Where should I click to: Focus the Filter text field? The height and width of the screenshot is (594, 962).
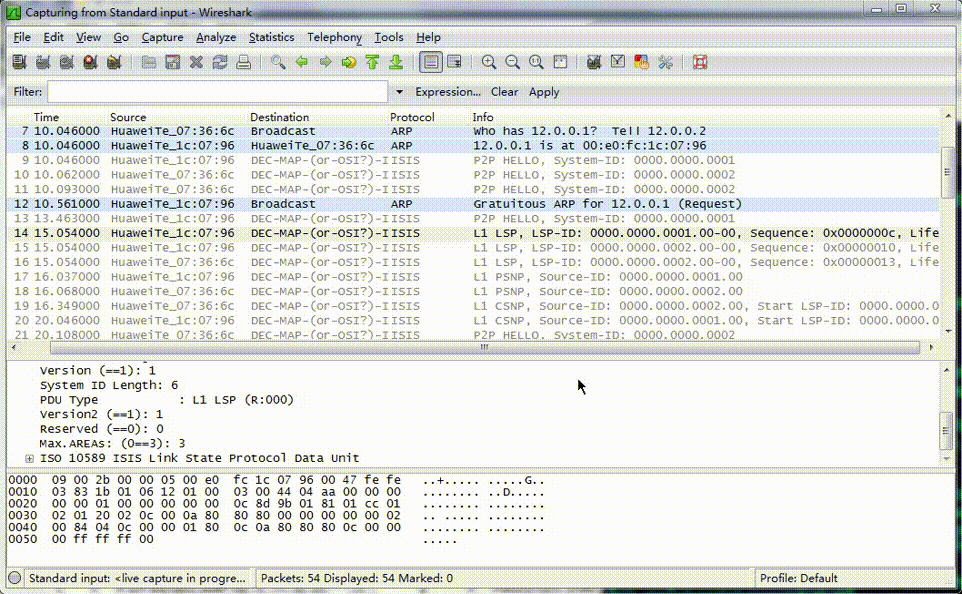tap(217, 92)
